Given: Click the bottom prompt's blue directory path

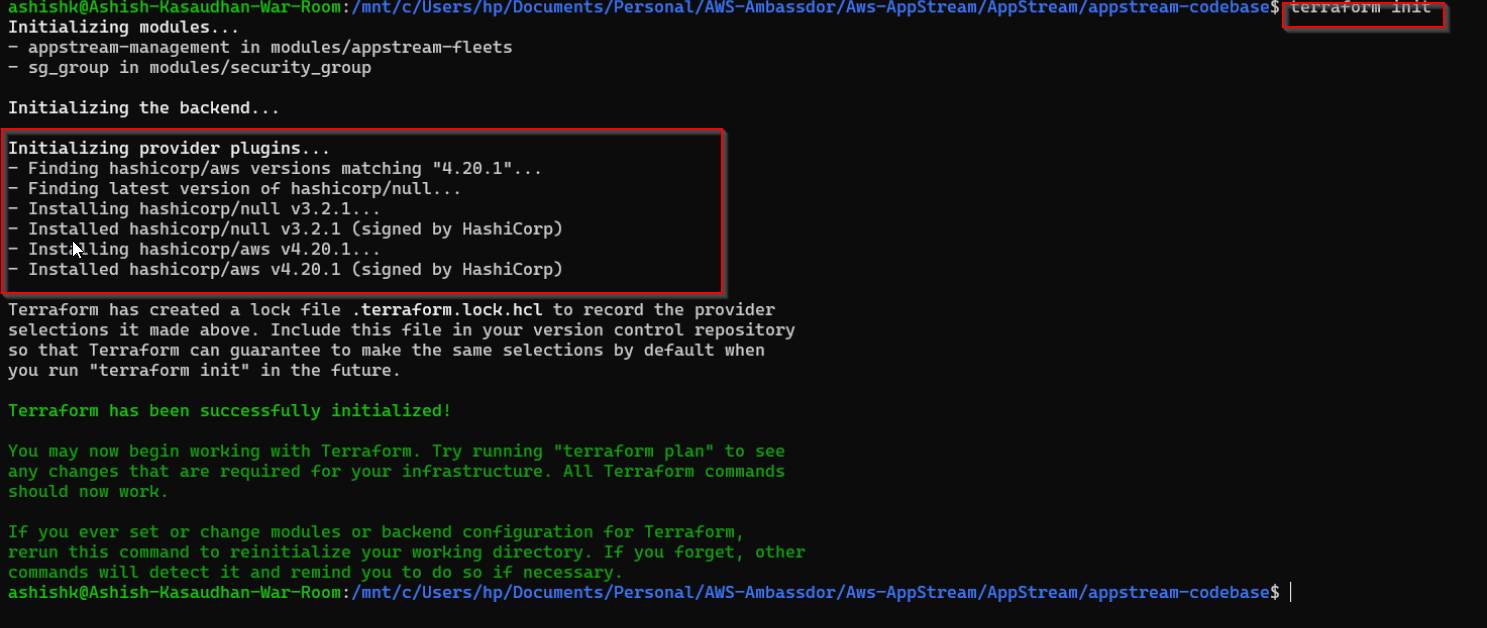Looking at the screenshot, I should click(x=810, y=592).
